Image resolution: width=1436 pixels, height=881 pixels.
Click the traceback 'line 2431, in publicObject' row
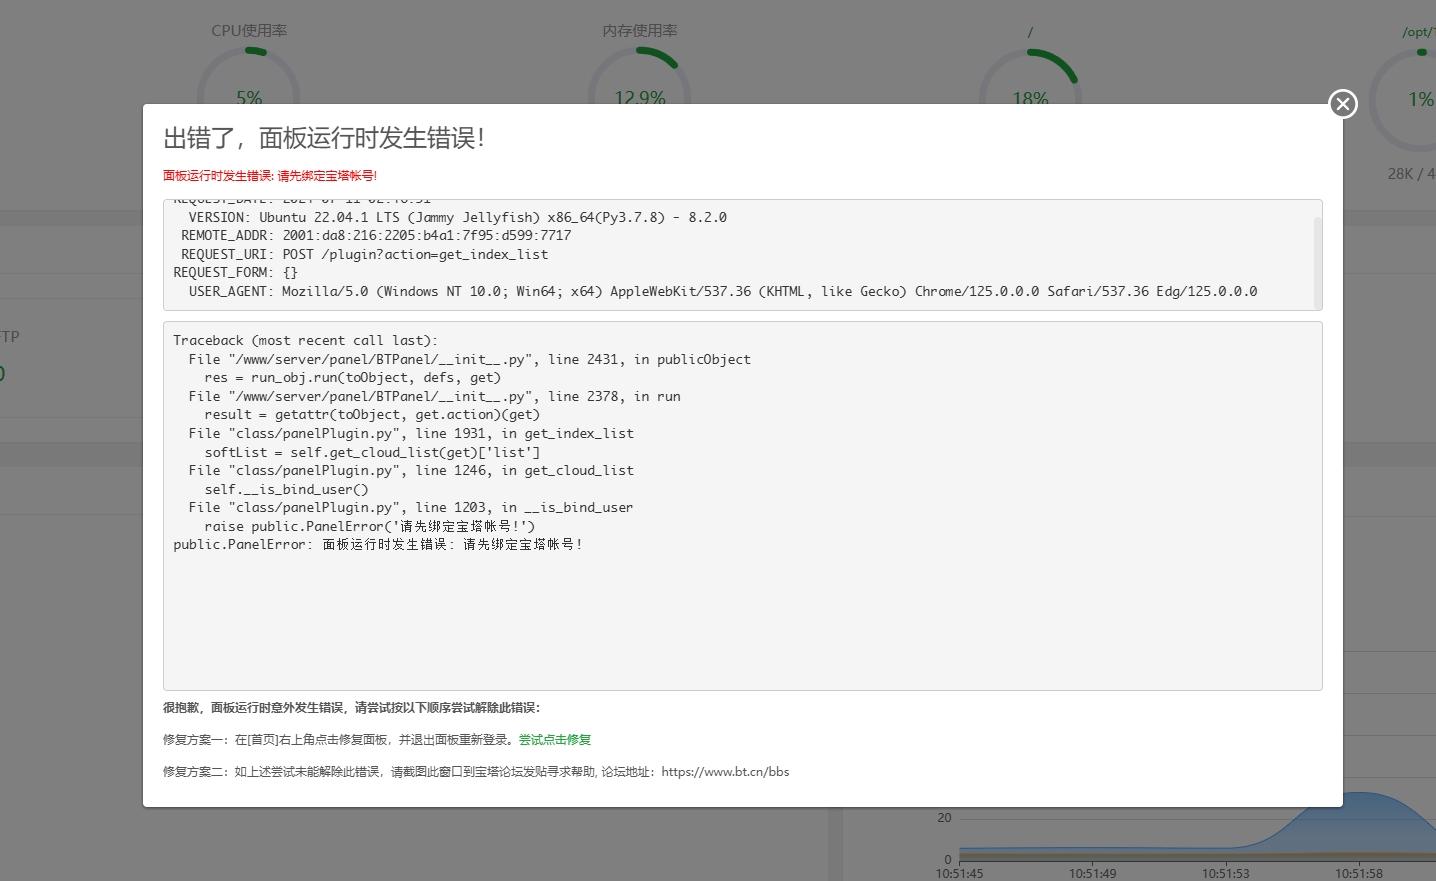(470, 359)
